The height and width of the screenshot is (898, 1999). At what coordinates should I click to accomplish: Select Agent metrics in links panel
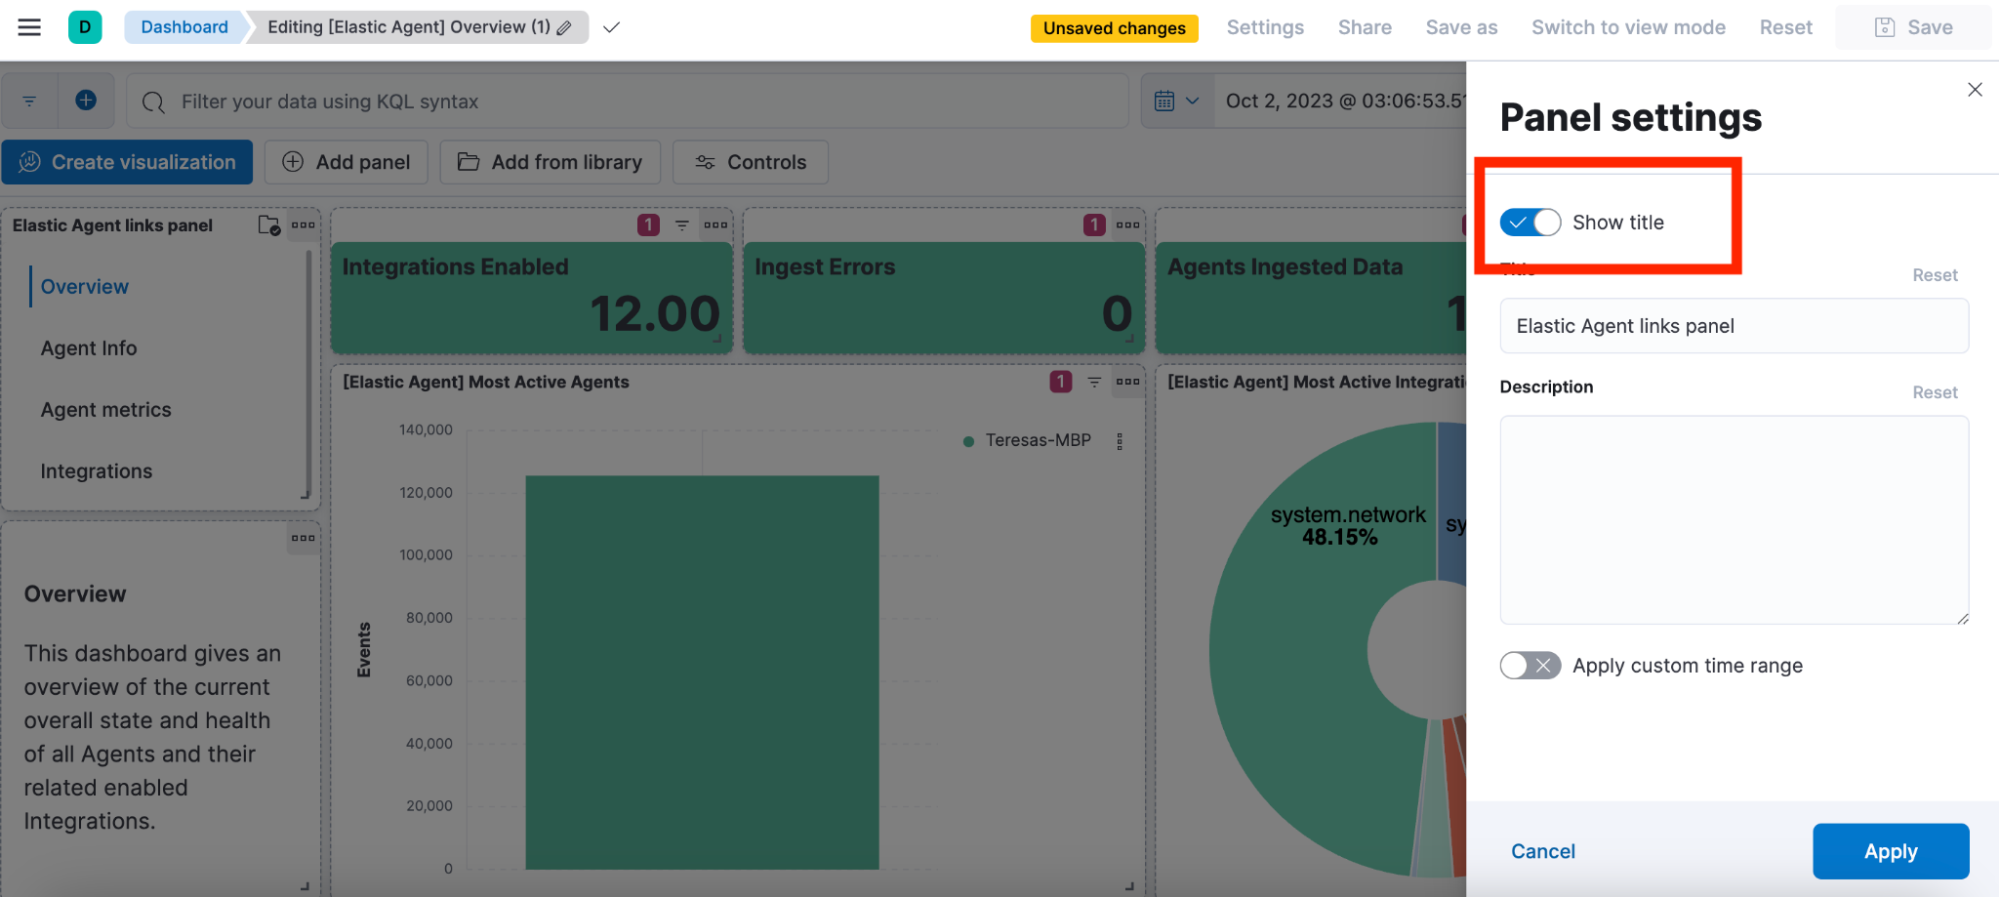point(106,410)
